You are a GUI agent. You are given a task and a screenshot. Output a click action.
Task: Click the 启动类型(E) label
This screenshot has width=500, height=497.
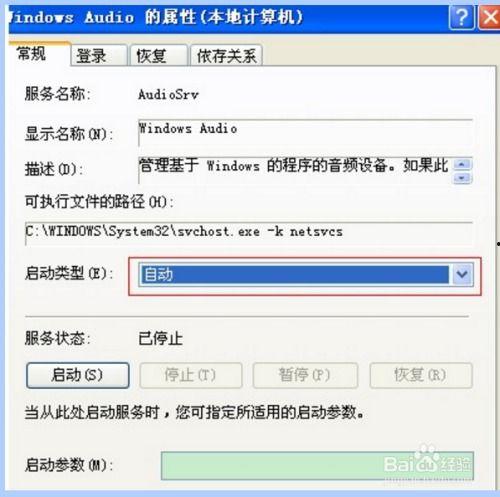(69, 274)
